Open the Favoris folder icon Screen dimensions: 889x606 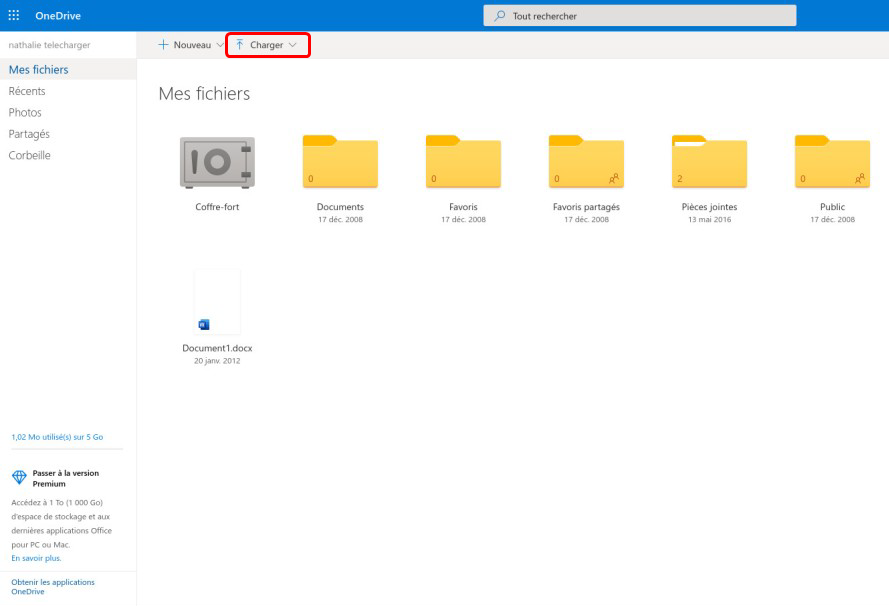click(x=463, y=161)
